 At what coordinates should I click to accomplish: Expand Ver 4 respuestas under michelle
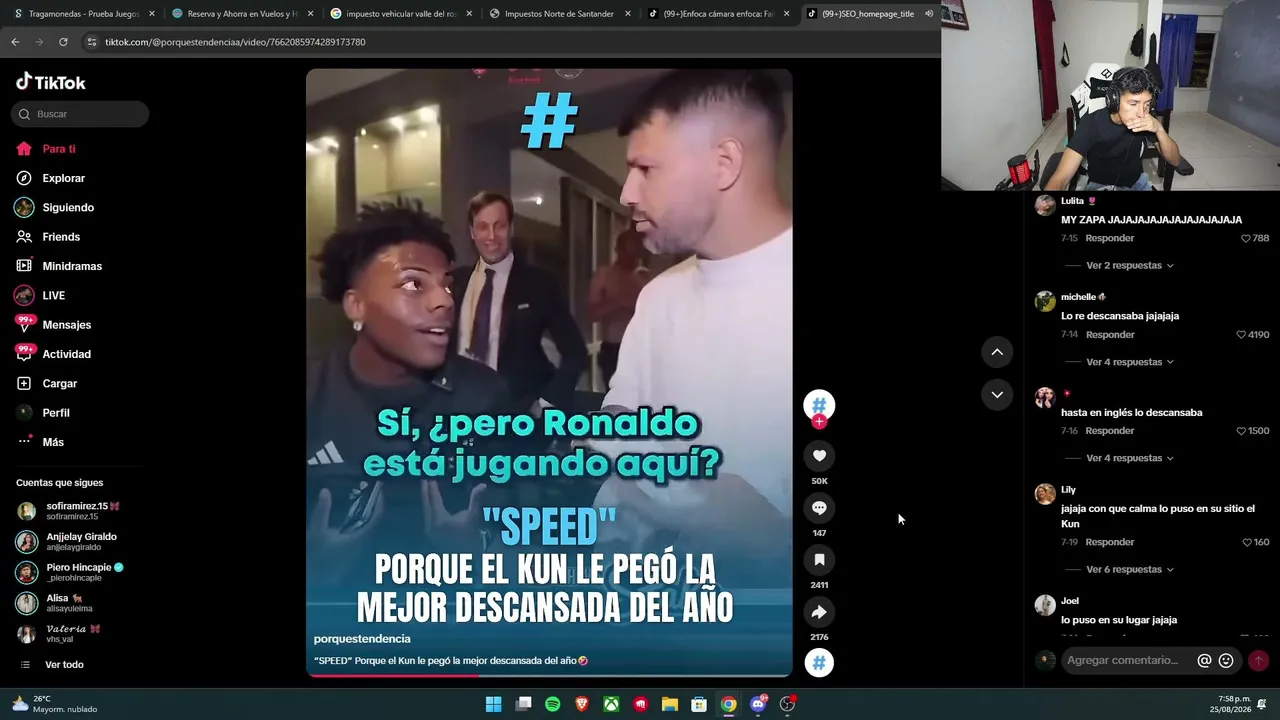[1129, 362]
